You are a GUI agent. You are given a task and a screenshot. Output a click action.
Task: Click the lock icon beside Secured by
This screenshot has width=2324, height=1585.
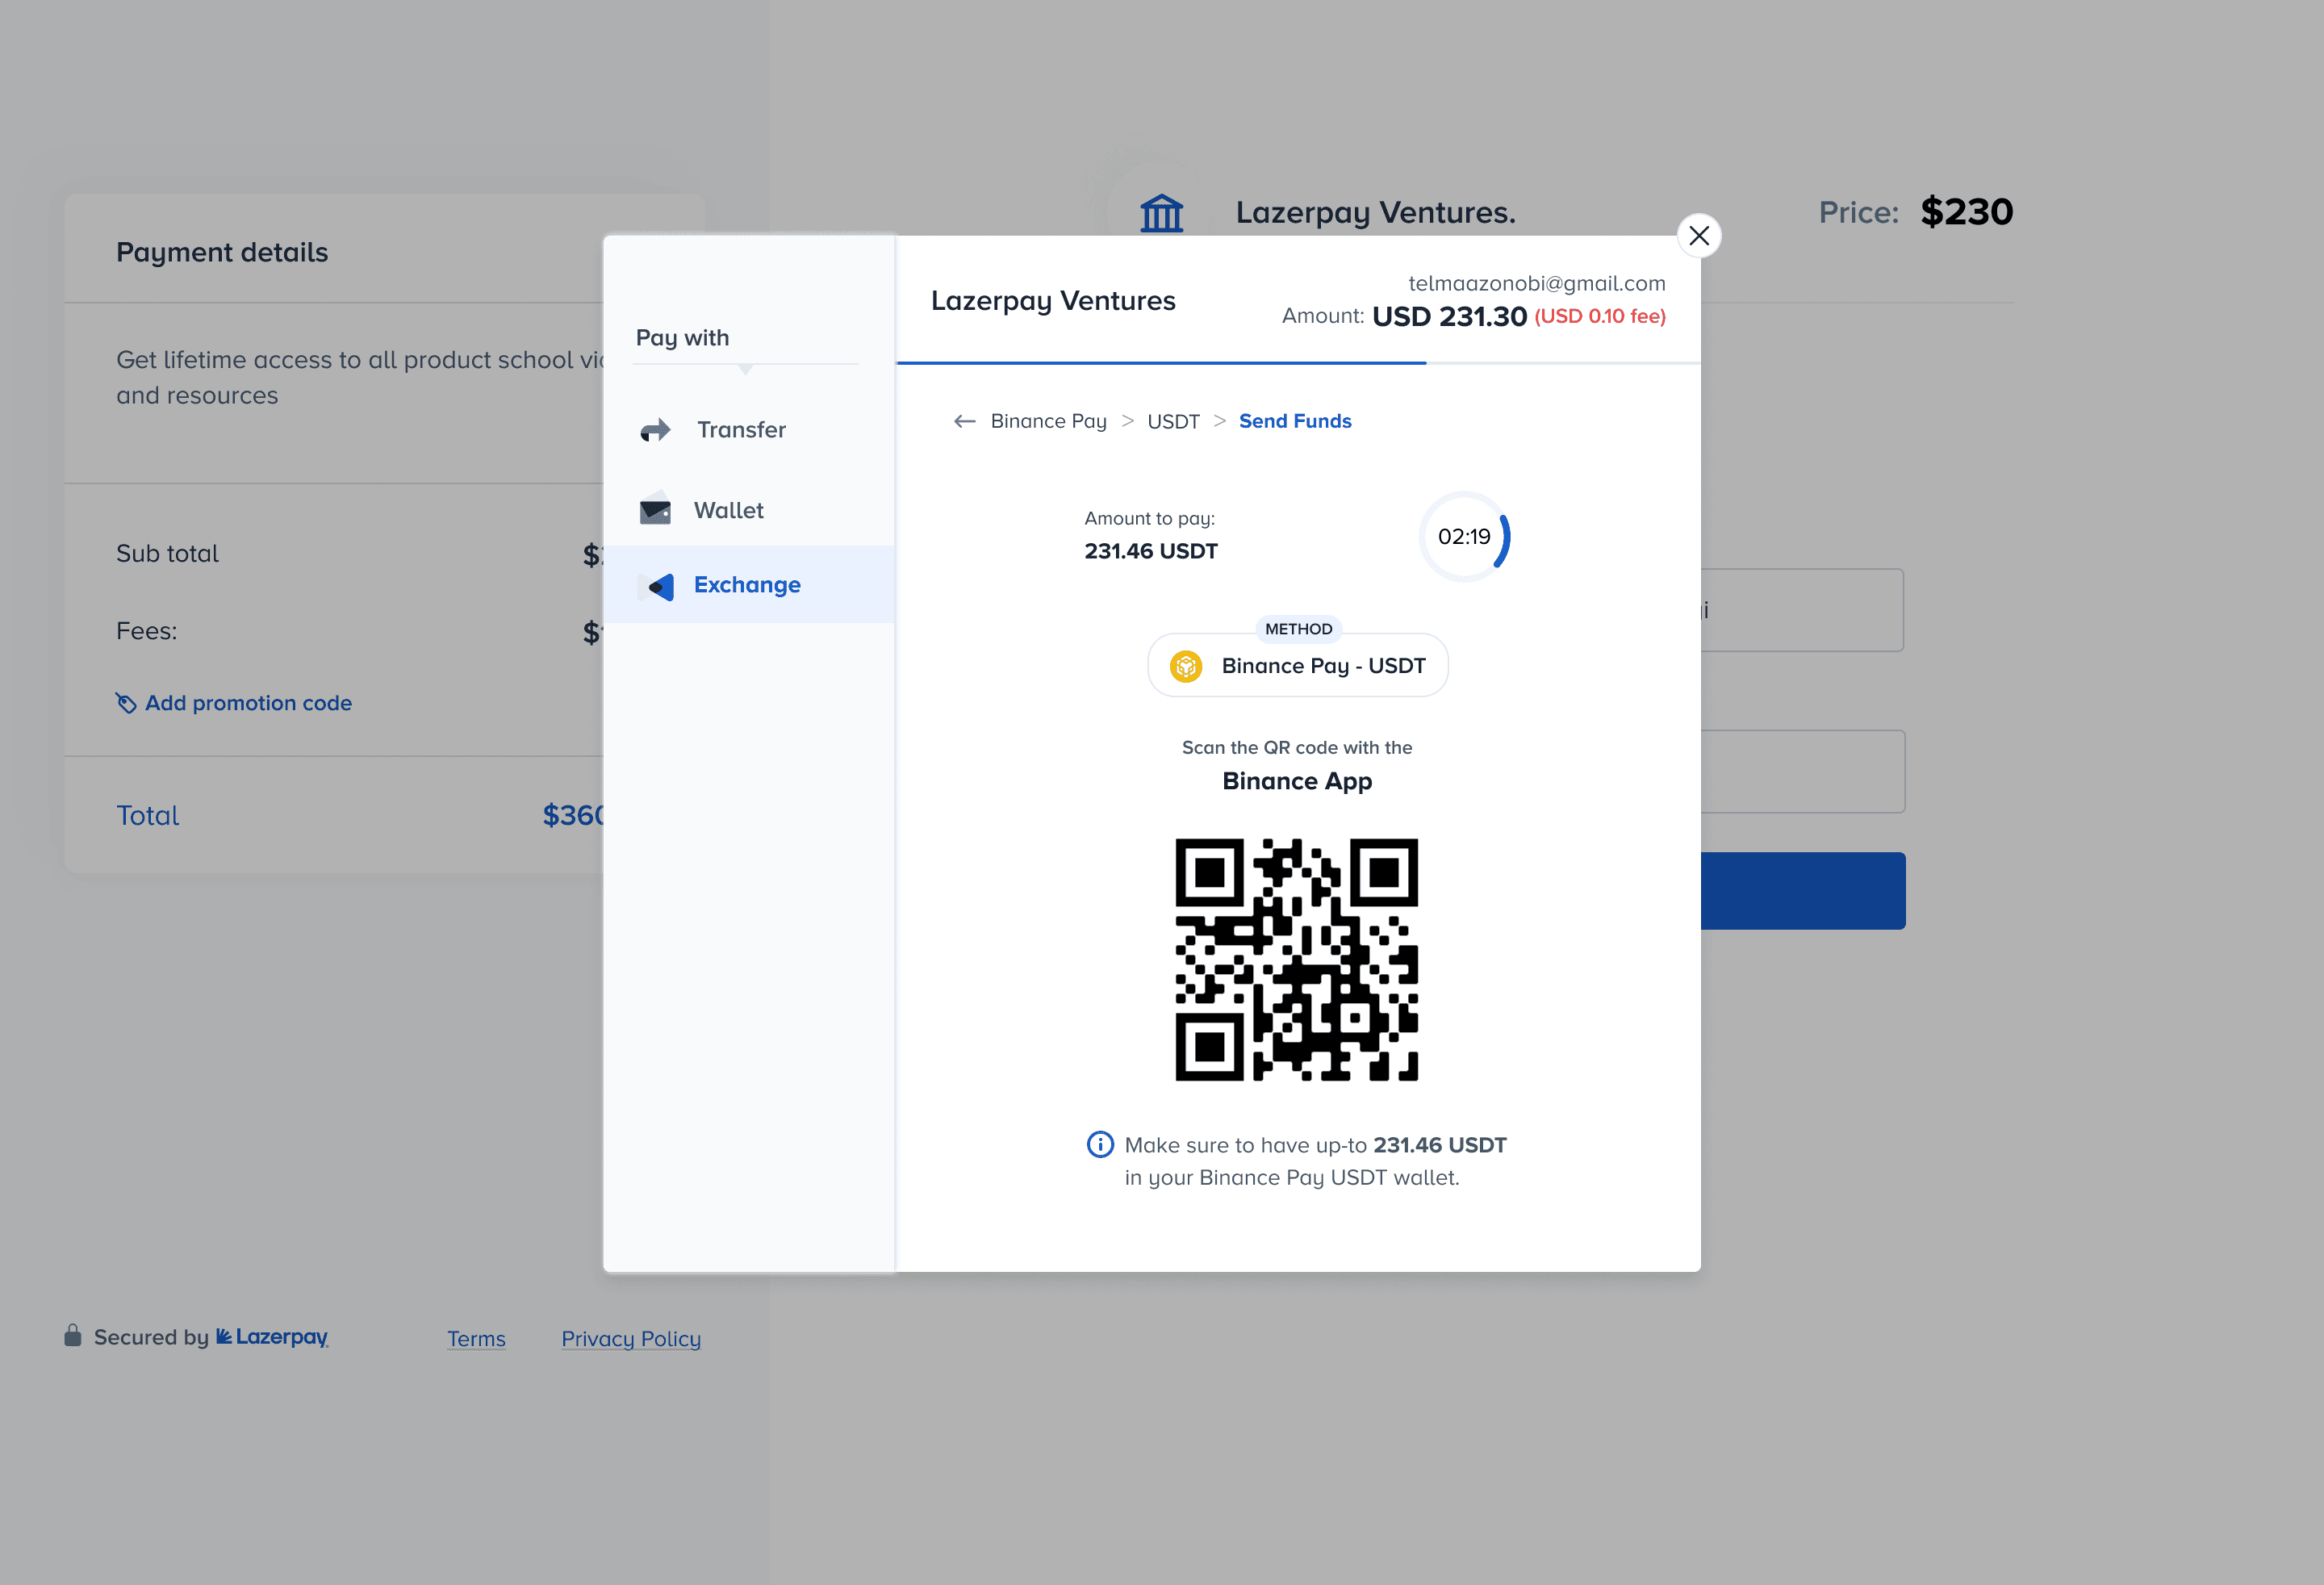pyautogui.click(x=73, y=1335)
